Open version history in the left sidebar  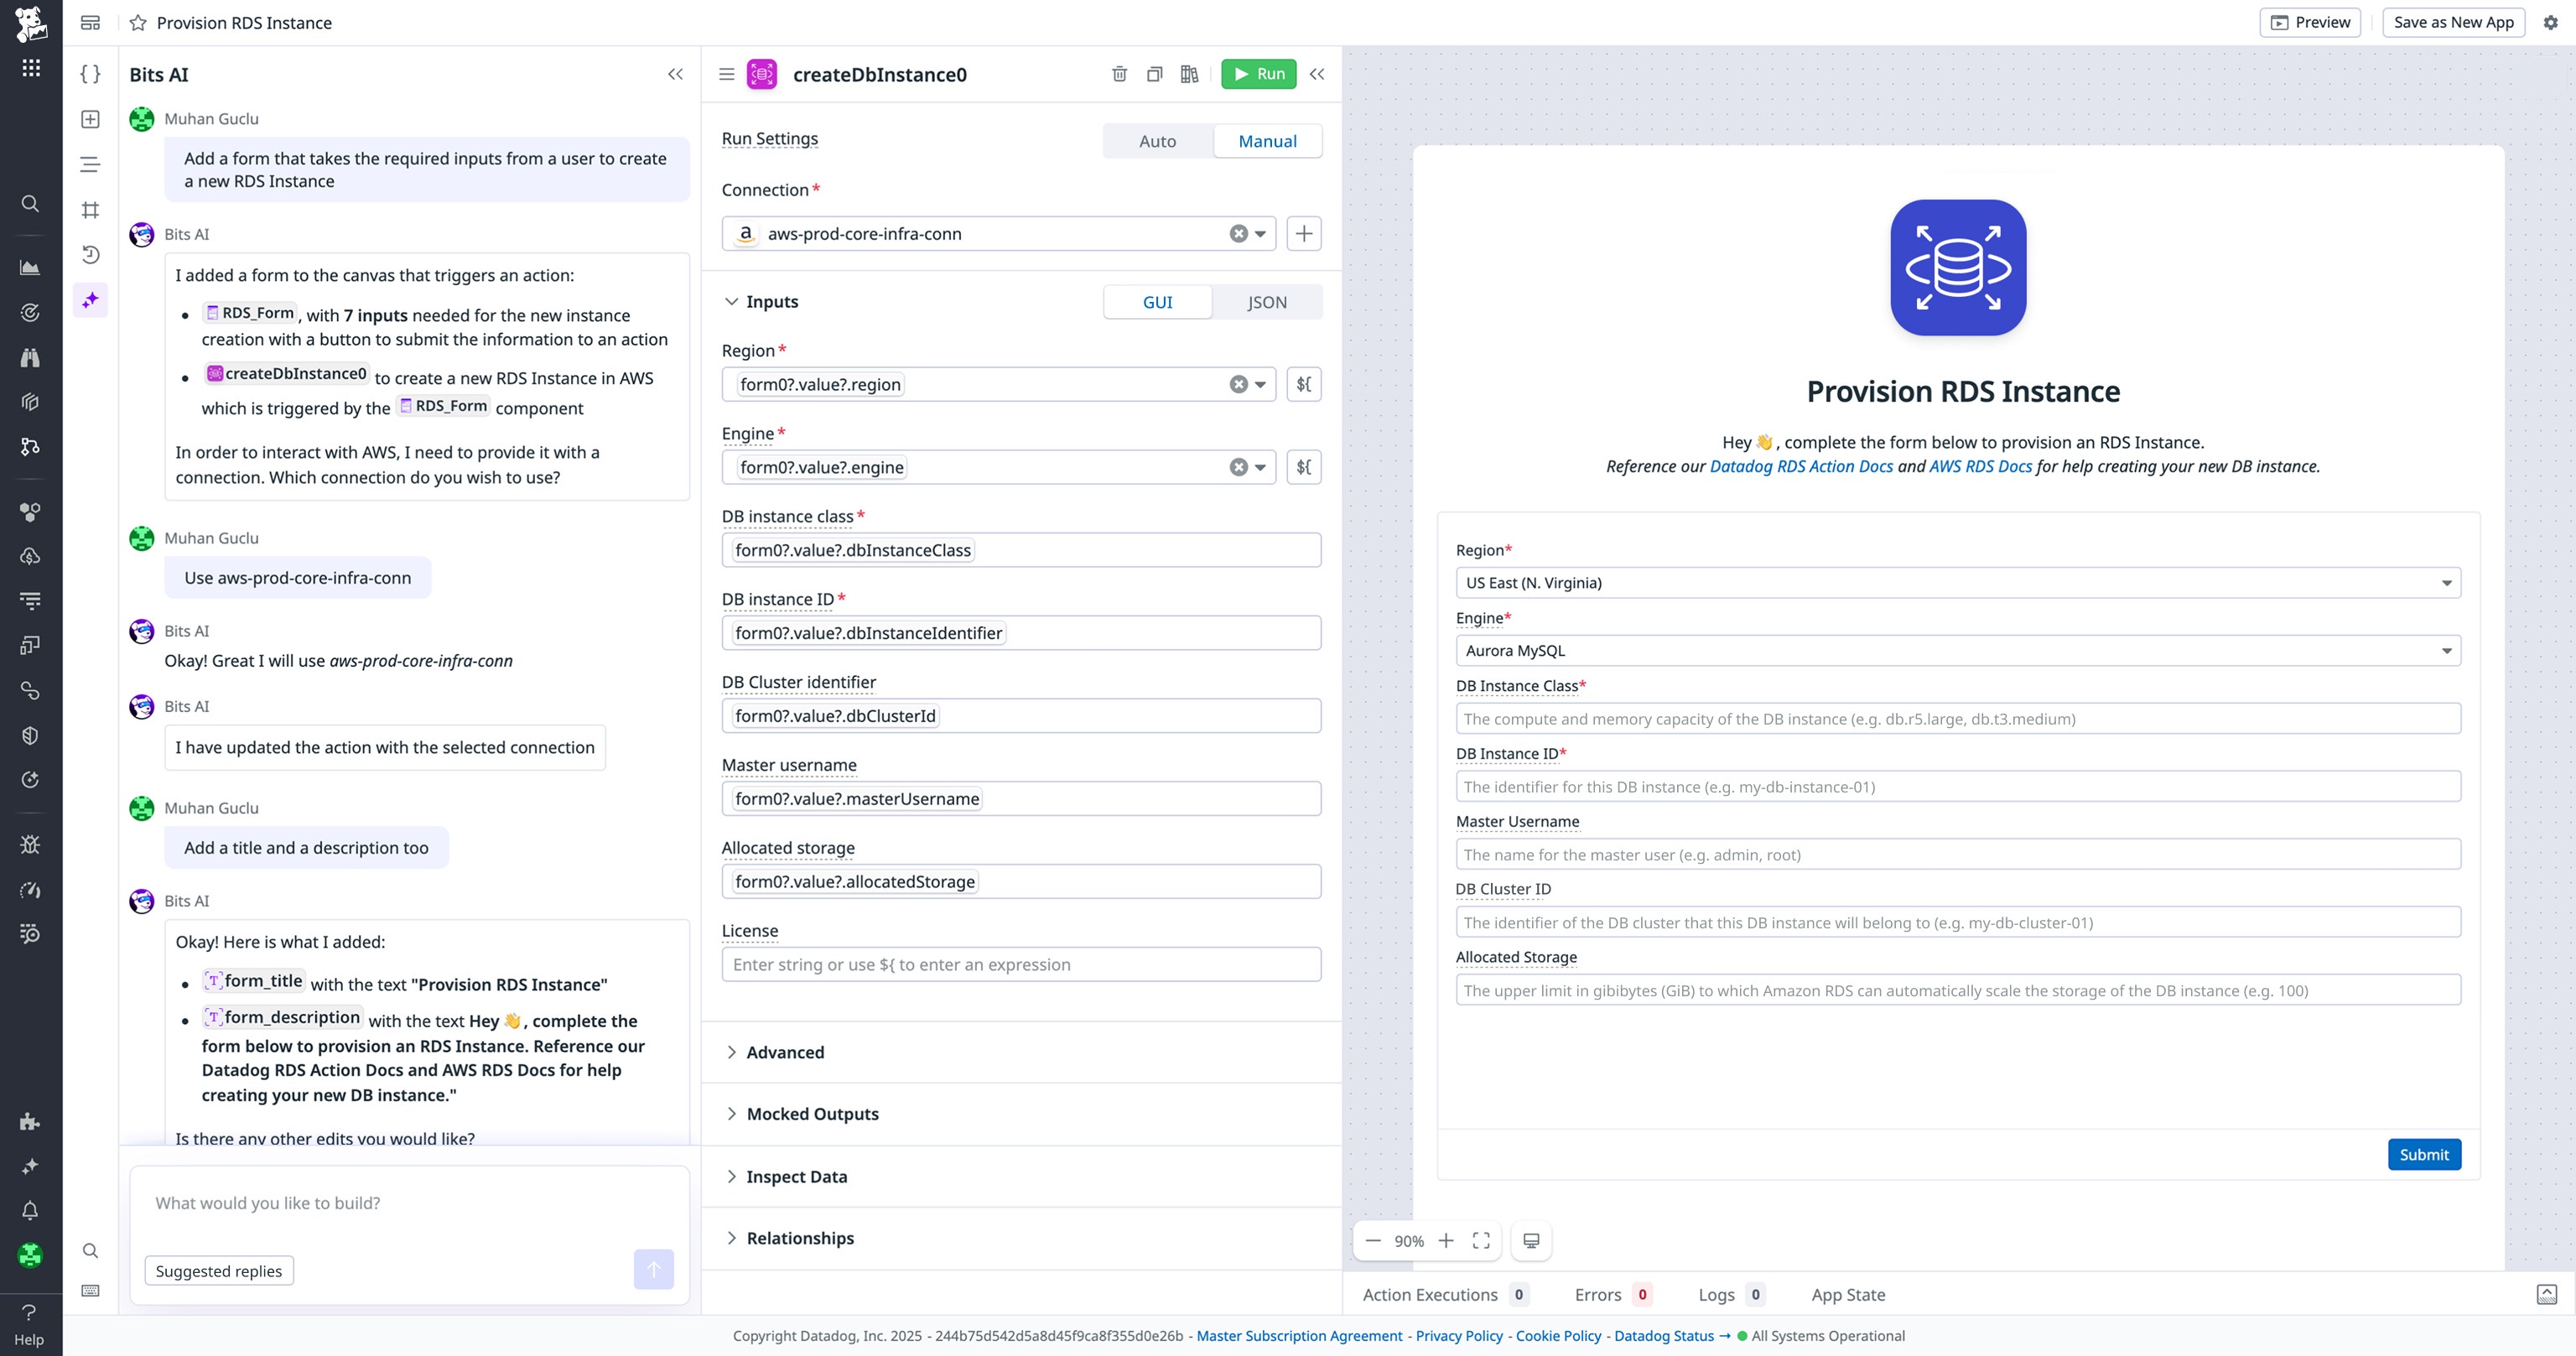[x=91, y=254]
